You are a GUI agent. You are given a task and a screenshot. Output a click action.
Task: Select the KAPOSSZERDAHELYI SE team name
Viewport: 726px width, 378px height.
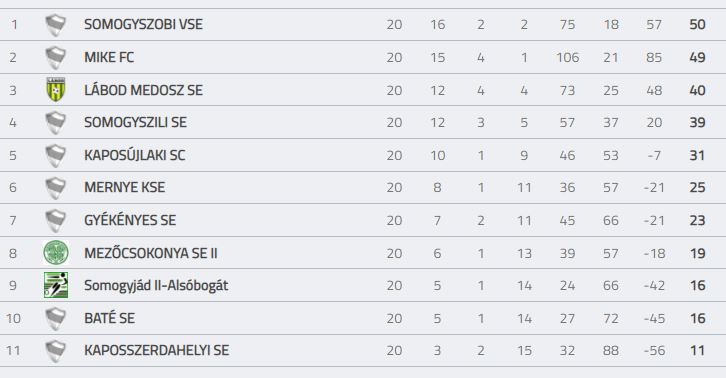(156, 351)
